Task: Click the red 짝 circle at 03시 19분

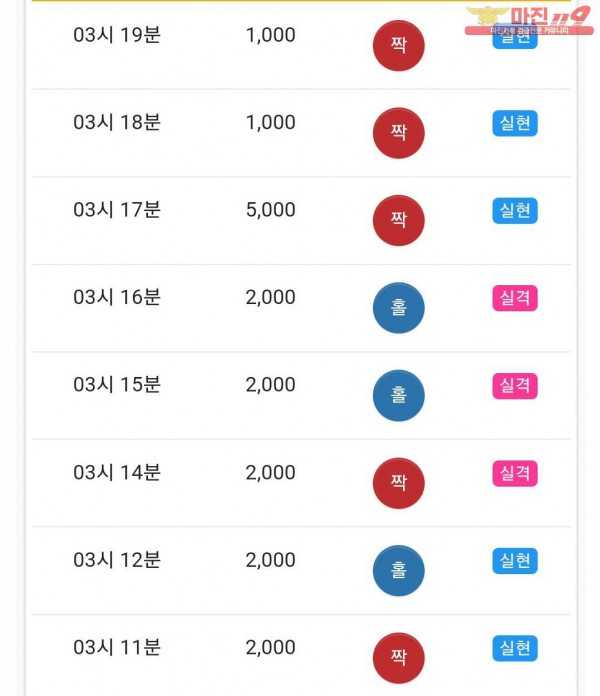Action: (x=399, y=45)
